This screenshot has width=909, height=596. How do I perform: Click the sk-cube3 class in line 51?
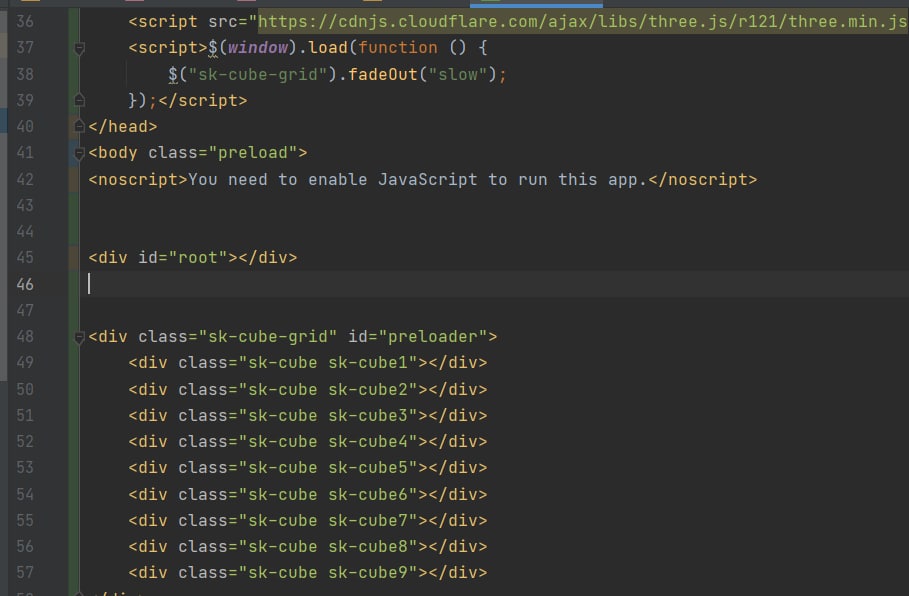coord(368,415)
